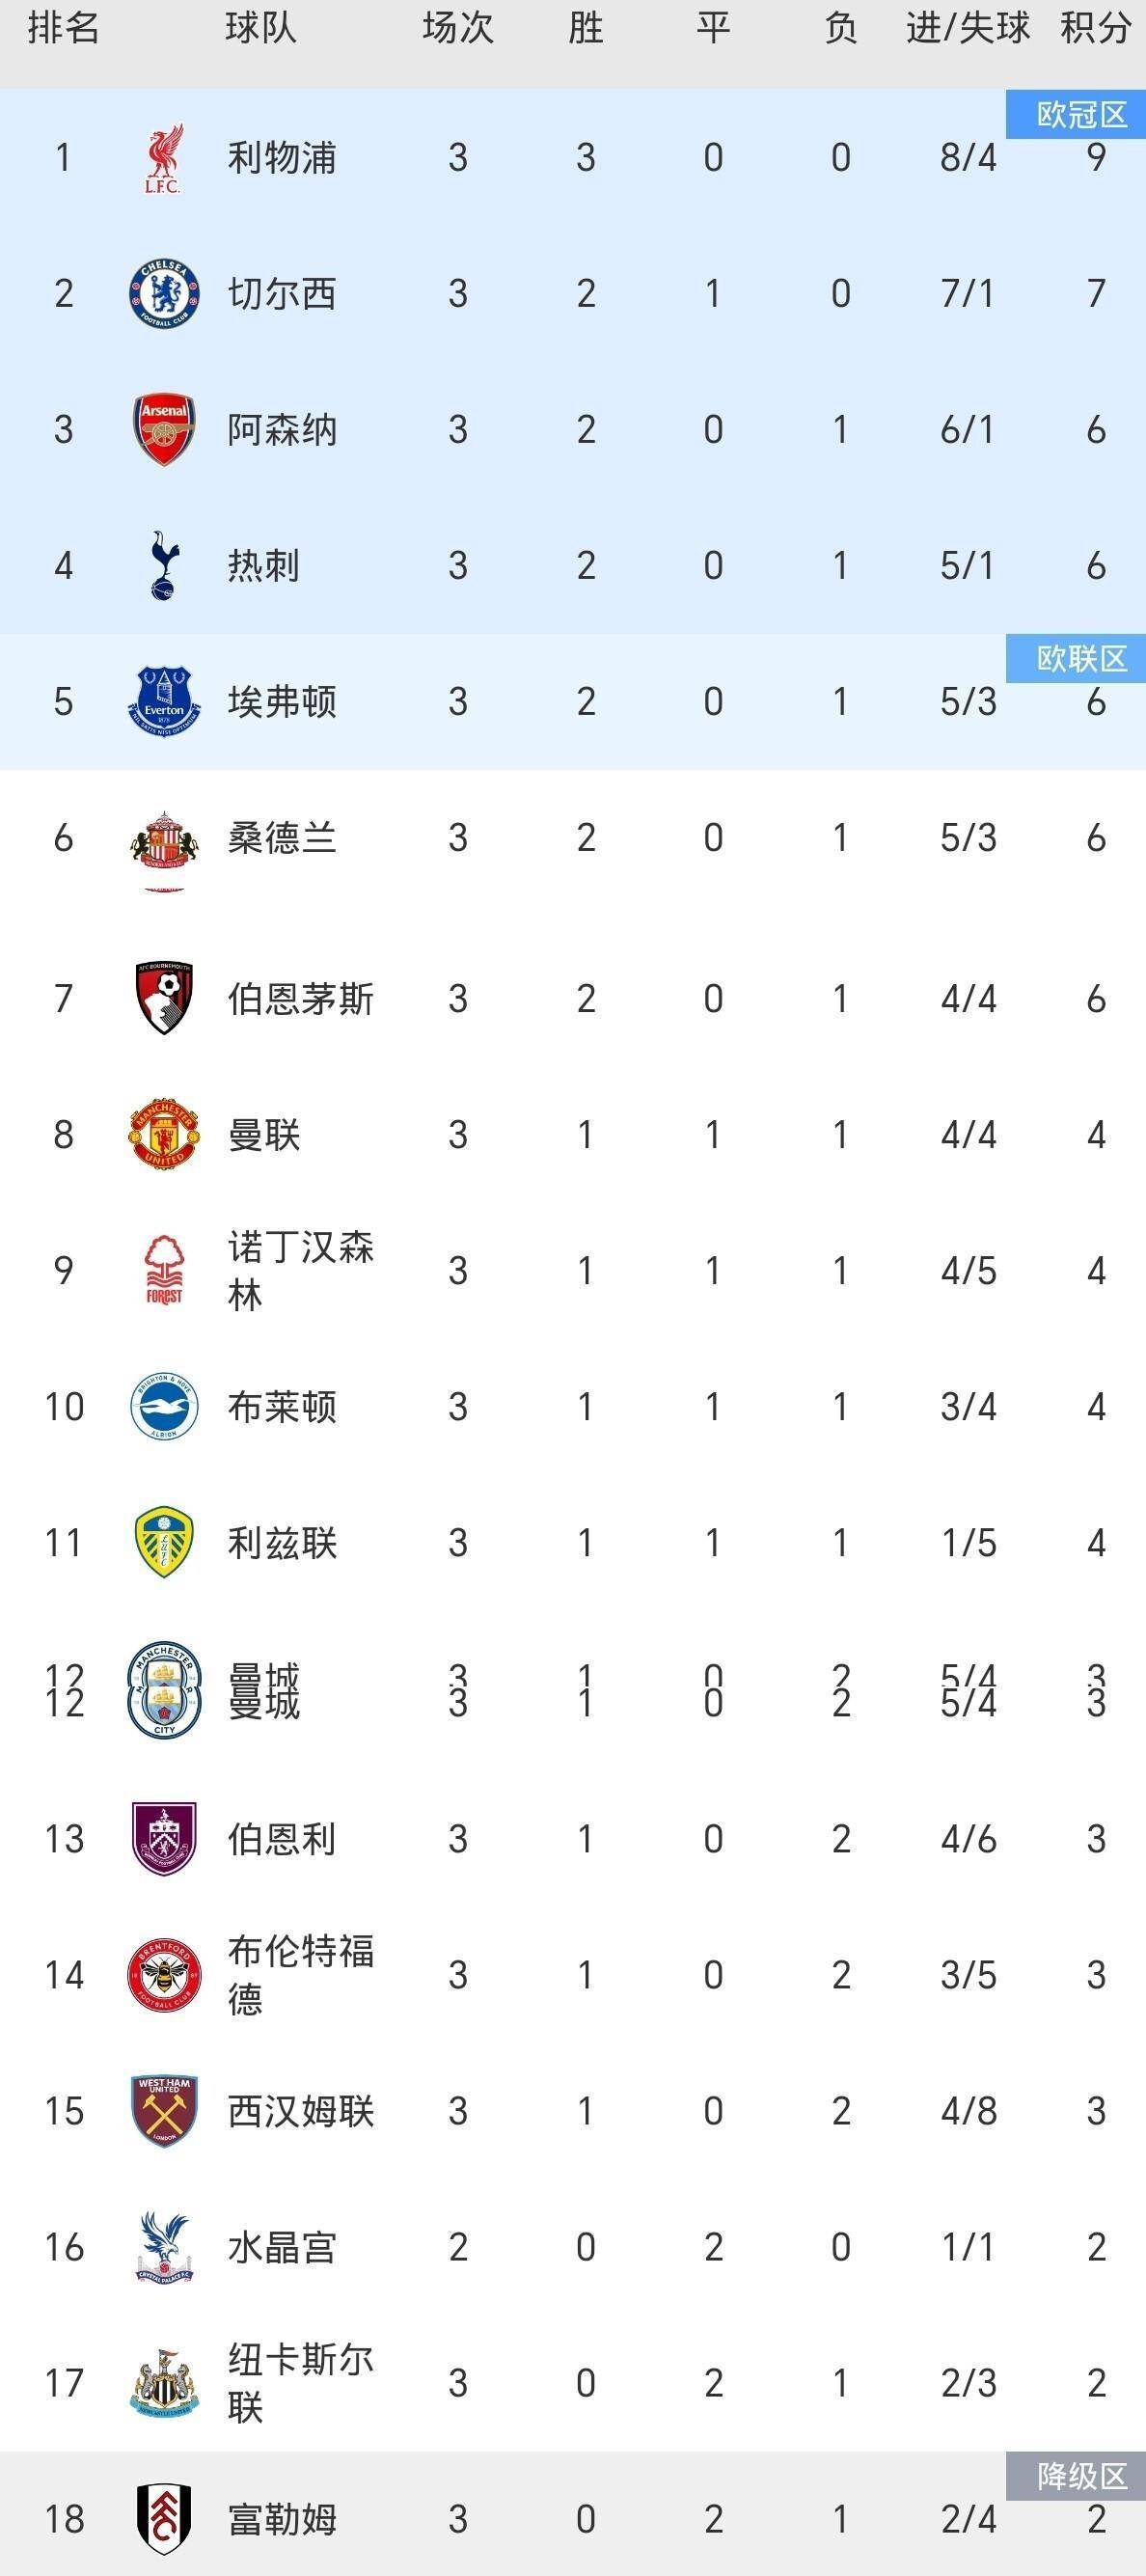The height and width of the screenshot is (2576, 1146).
Task: Select the West Ham United crest
Action: coord(164,2111)
